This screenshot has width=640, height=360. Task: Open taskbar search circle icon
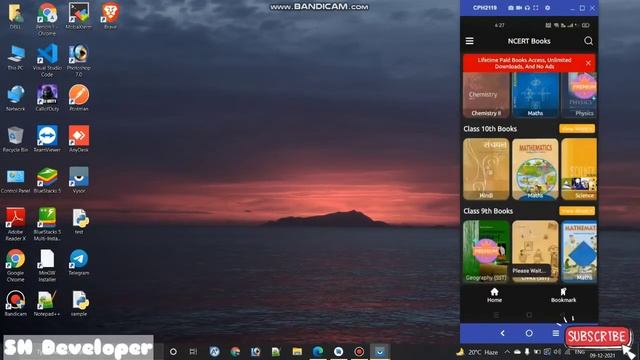(x=173, y=351)
